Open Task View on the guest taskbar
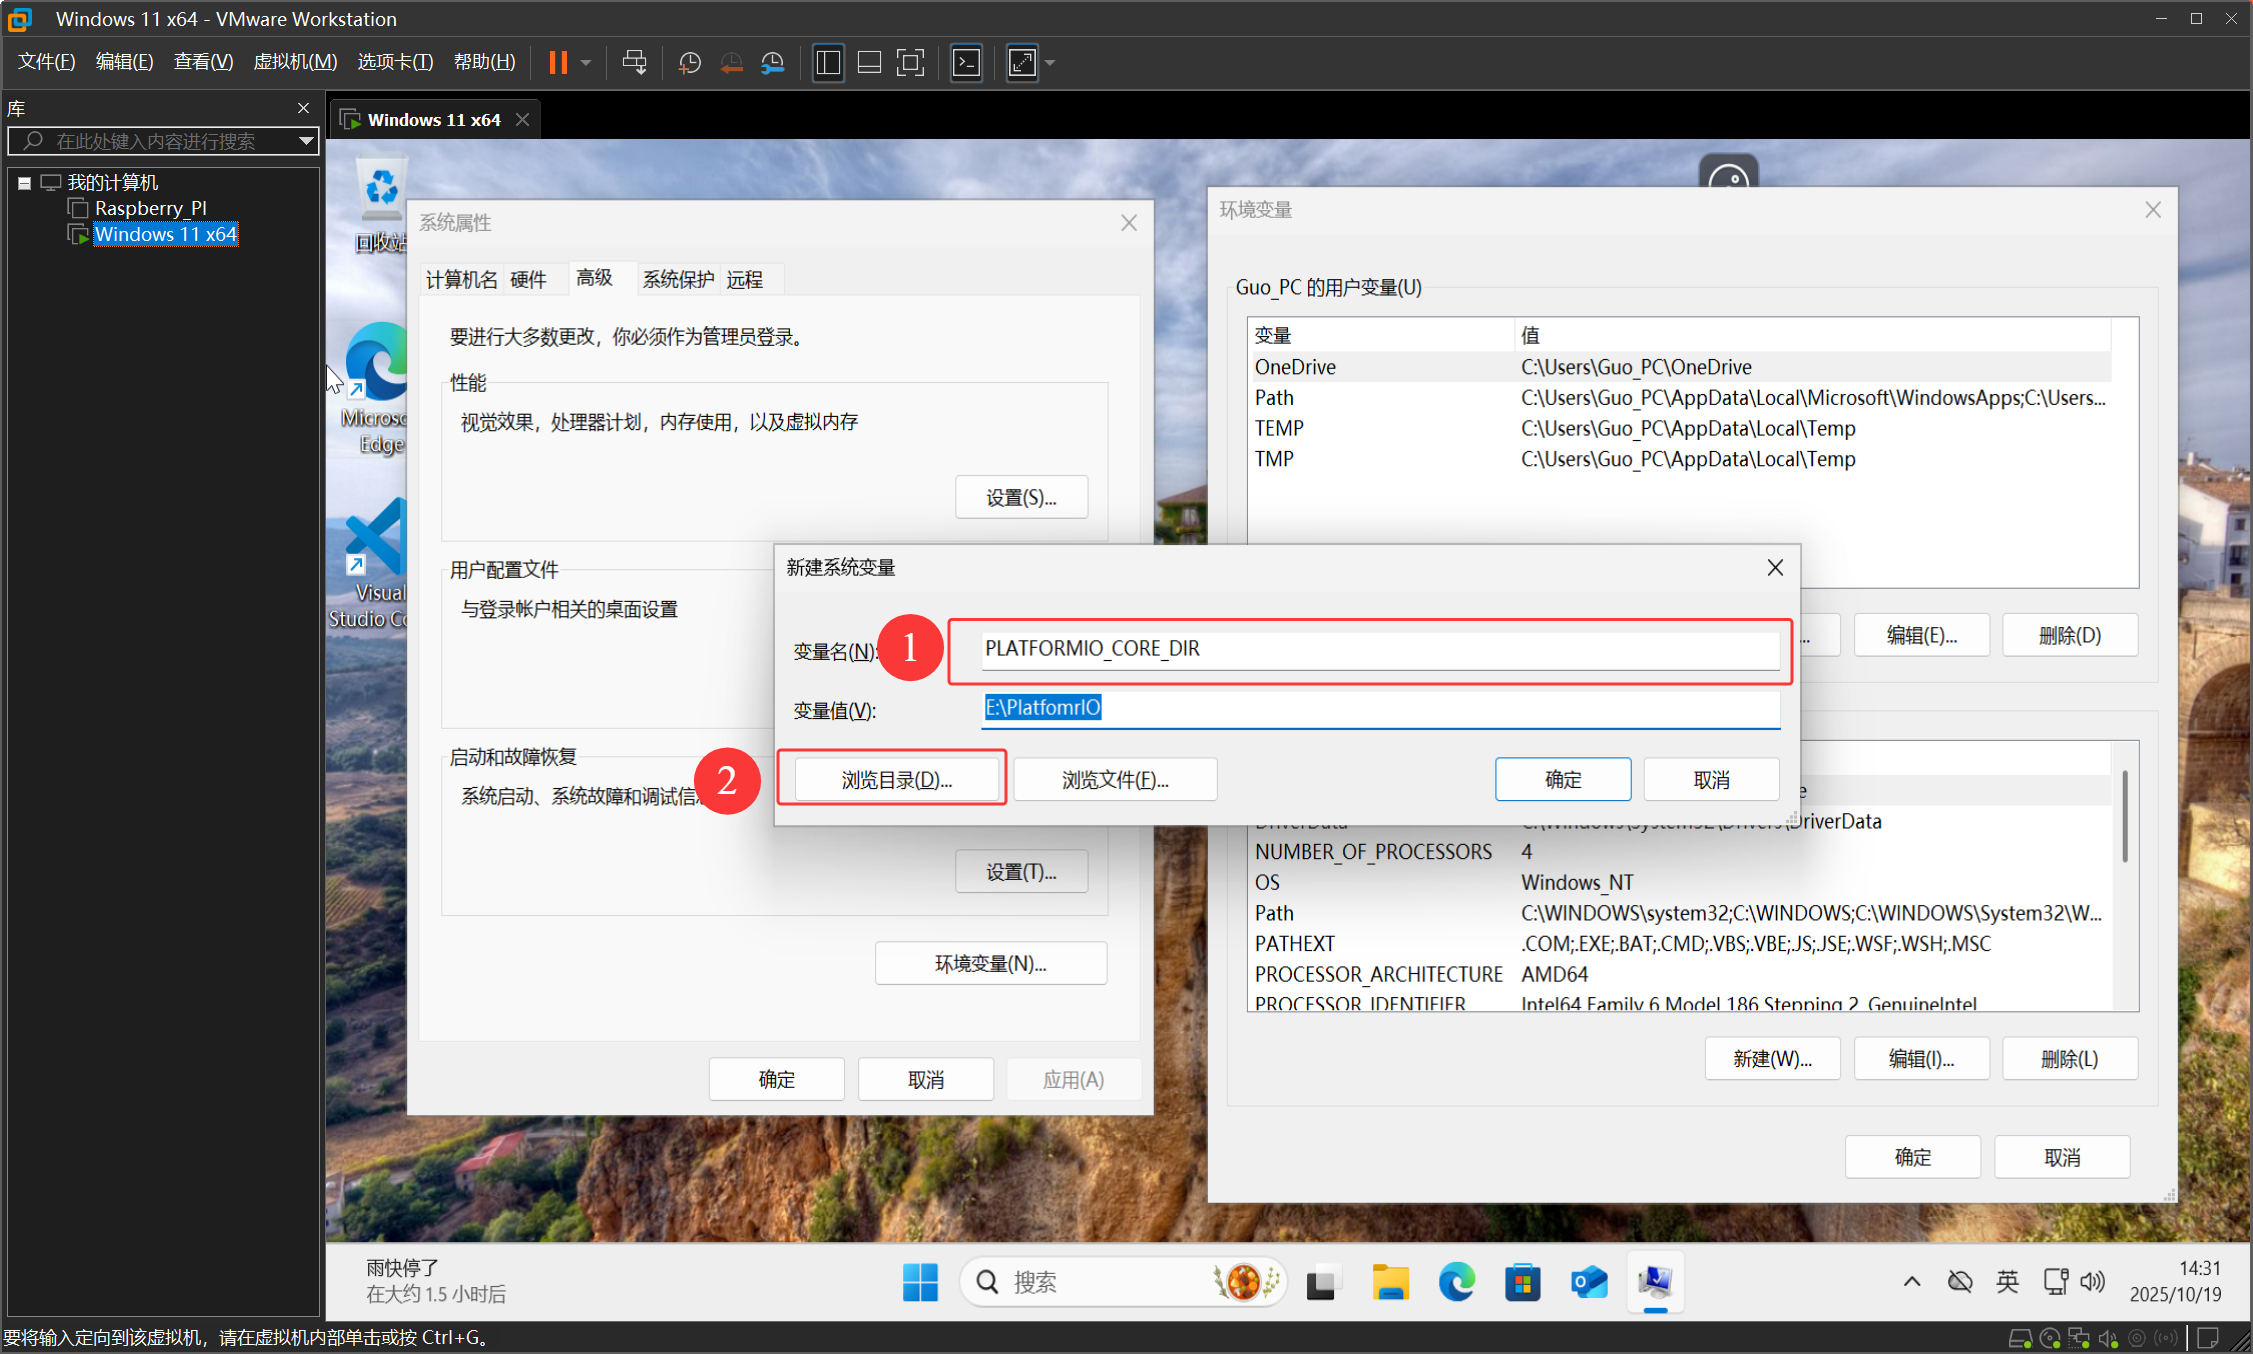Viewport: 2253px width, 1354px height. point(1321,1282)
